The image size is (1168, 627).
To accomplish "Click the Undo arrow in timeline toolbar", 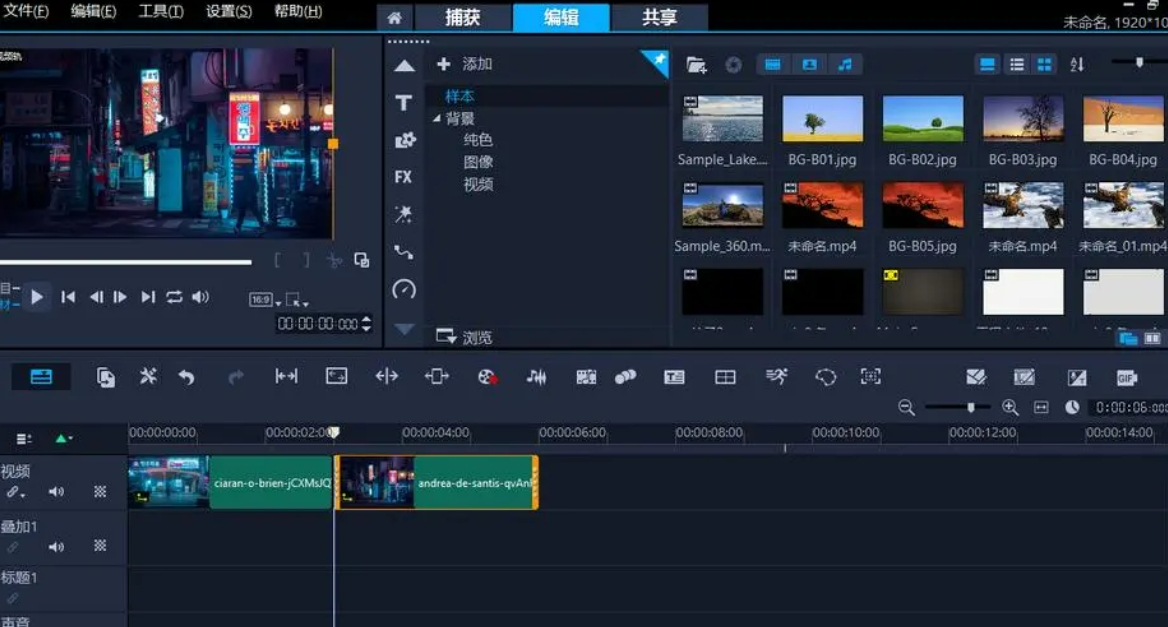I will click(186, 378).
